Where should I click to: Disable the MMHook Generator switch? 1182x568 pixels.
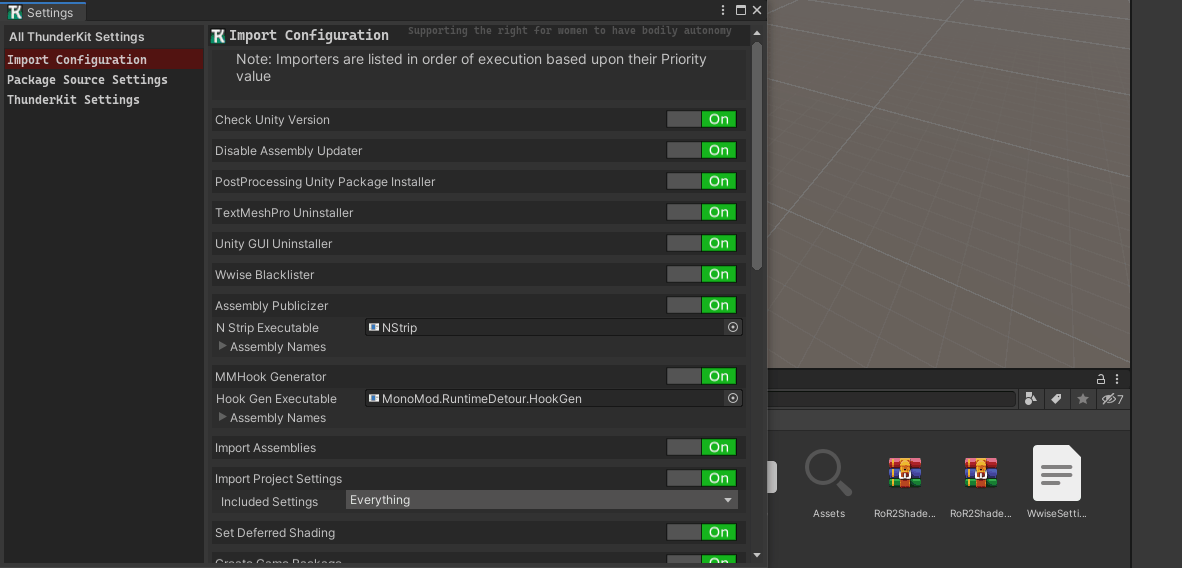(x=702, y=376)
